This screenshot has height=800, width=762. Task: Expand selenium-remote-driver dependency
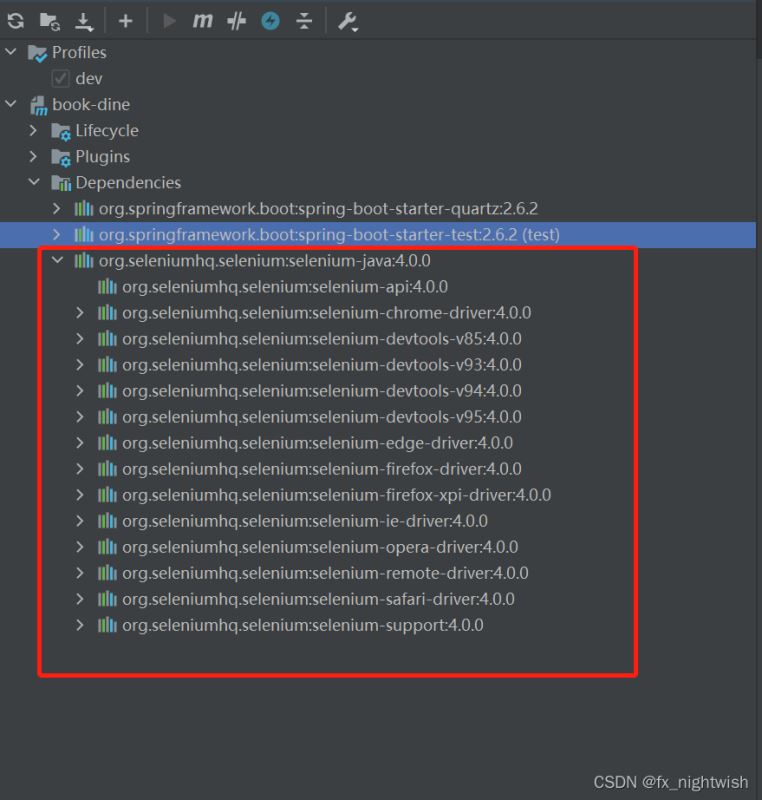coord(80,573)
